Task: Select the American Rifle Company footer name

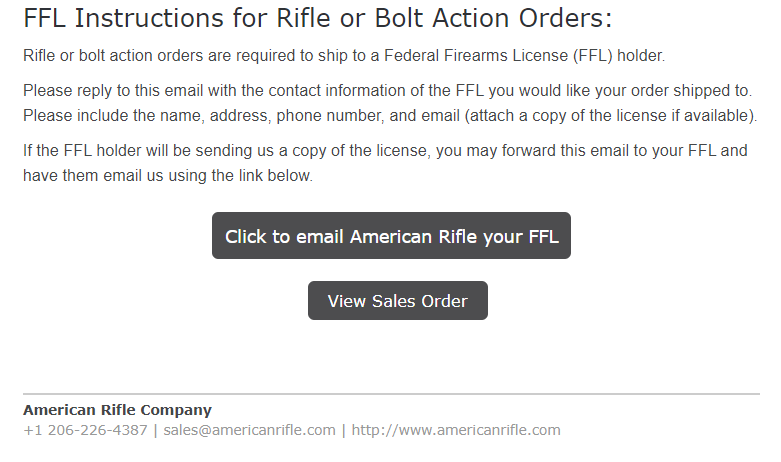Action: [118, 410]
